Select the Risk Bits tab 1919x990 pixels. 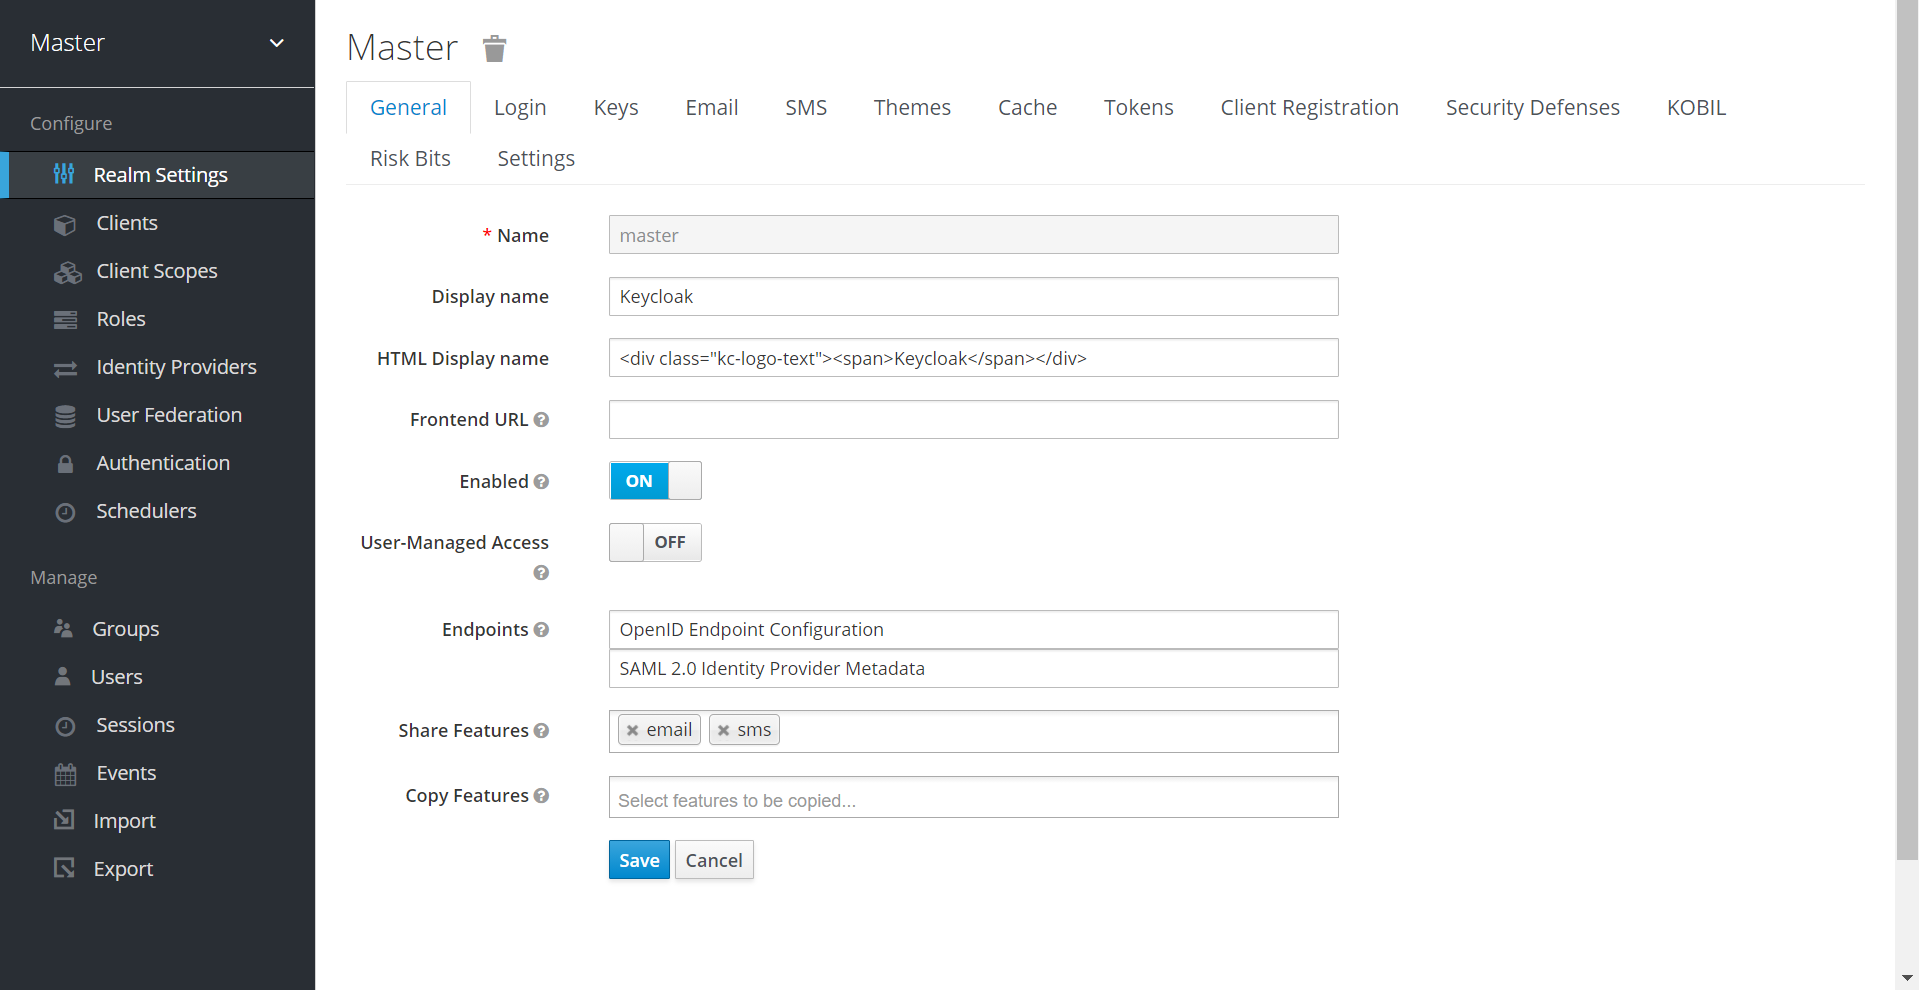[410, 159]
